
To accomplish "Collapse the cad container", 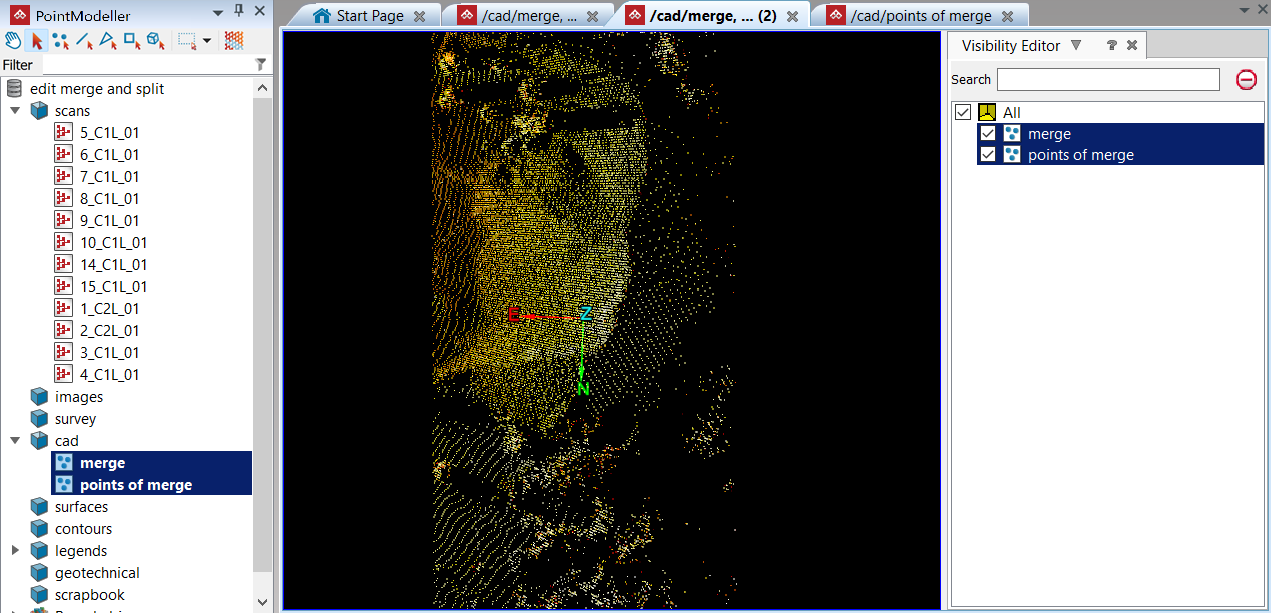I will point(15,441).
